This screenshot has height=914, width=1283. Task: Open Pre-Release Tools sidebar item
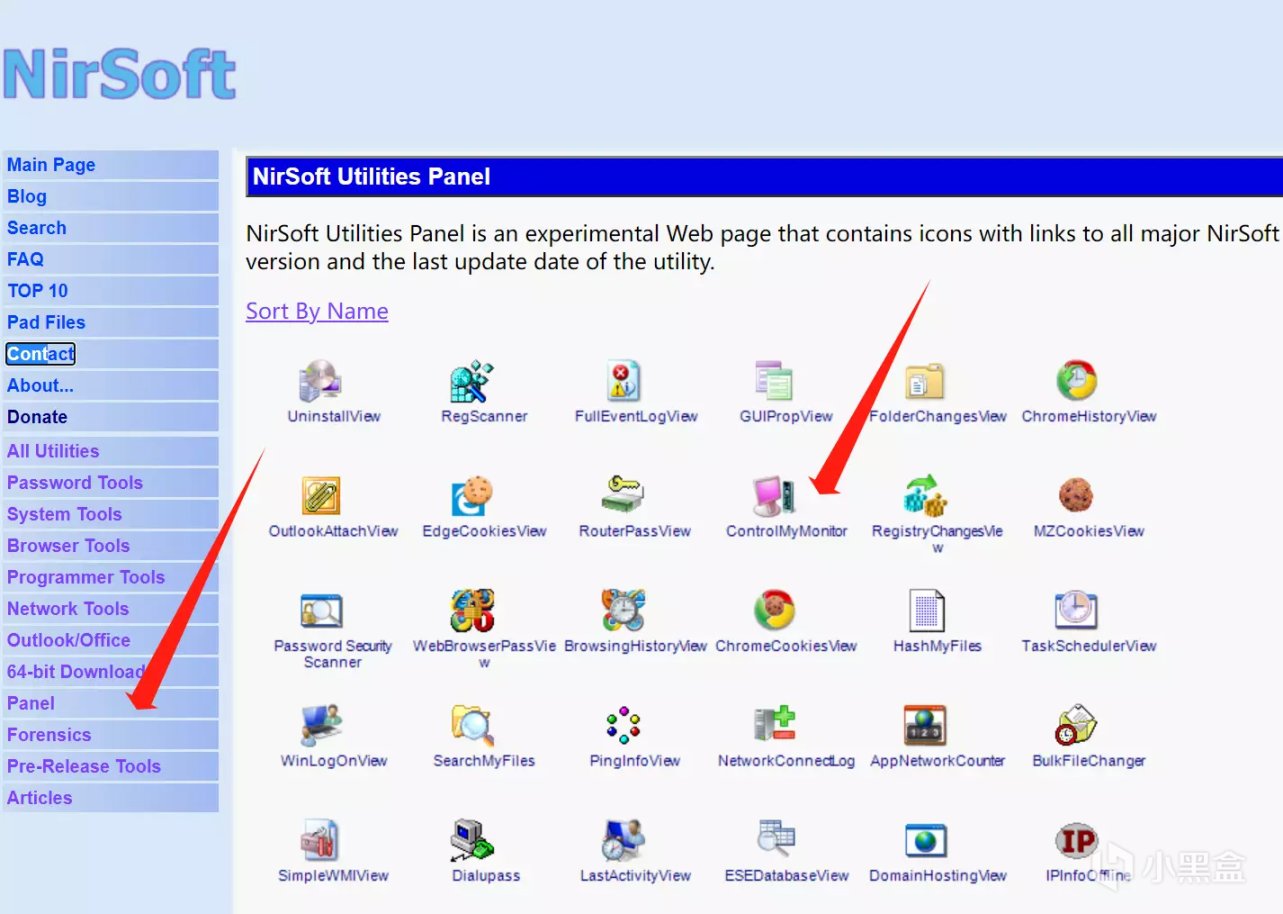tap(110, 766)
